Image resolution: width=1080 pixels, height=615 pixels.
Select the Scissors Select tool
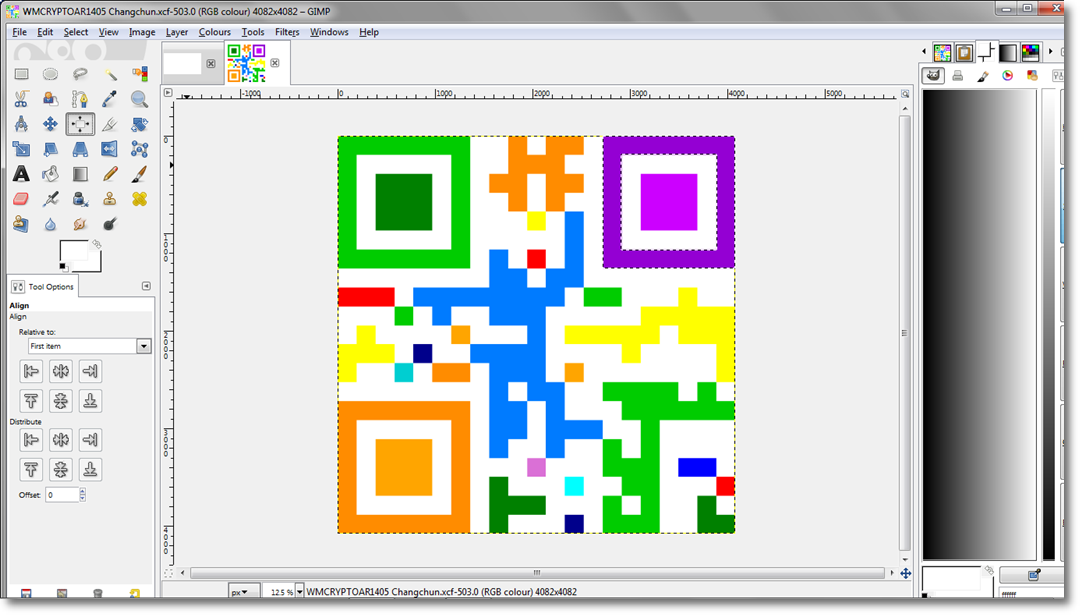click(x=21, y=99)
